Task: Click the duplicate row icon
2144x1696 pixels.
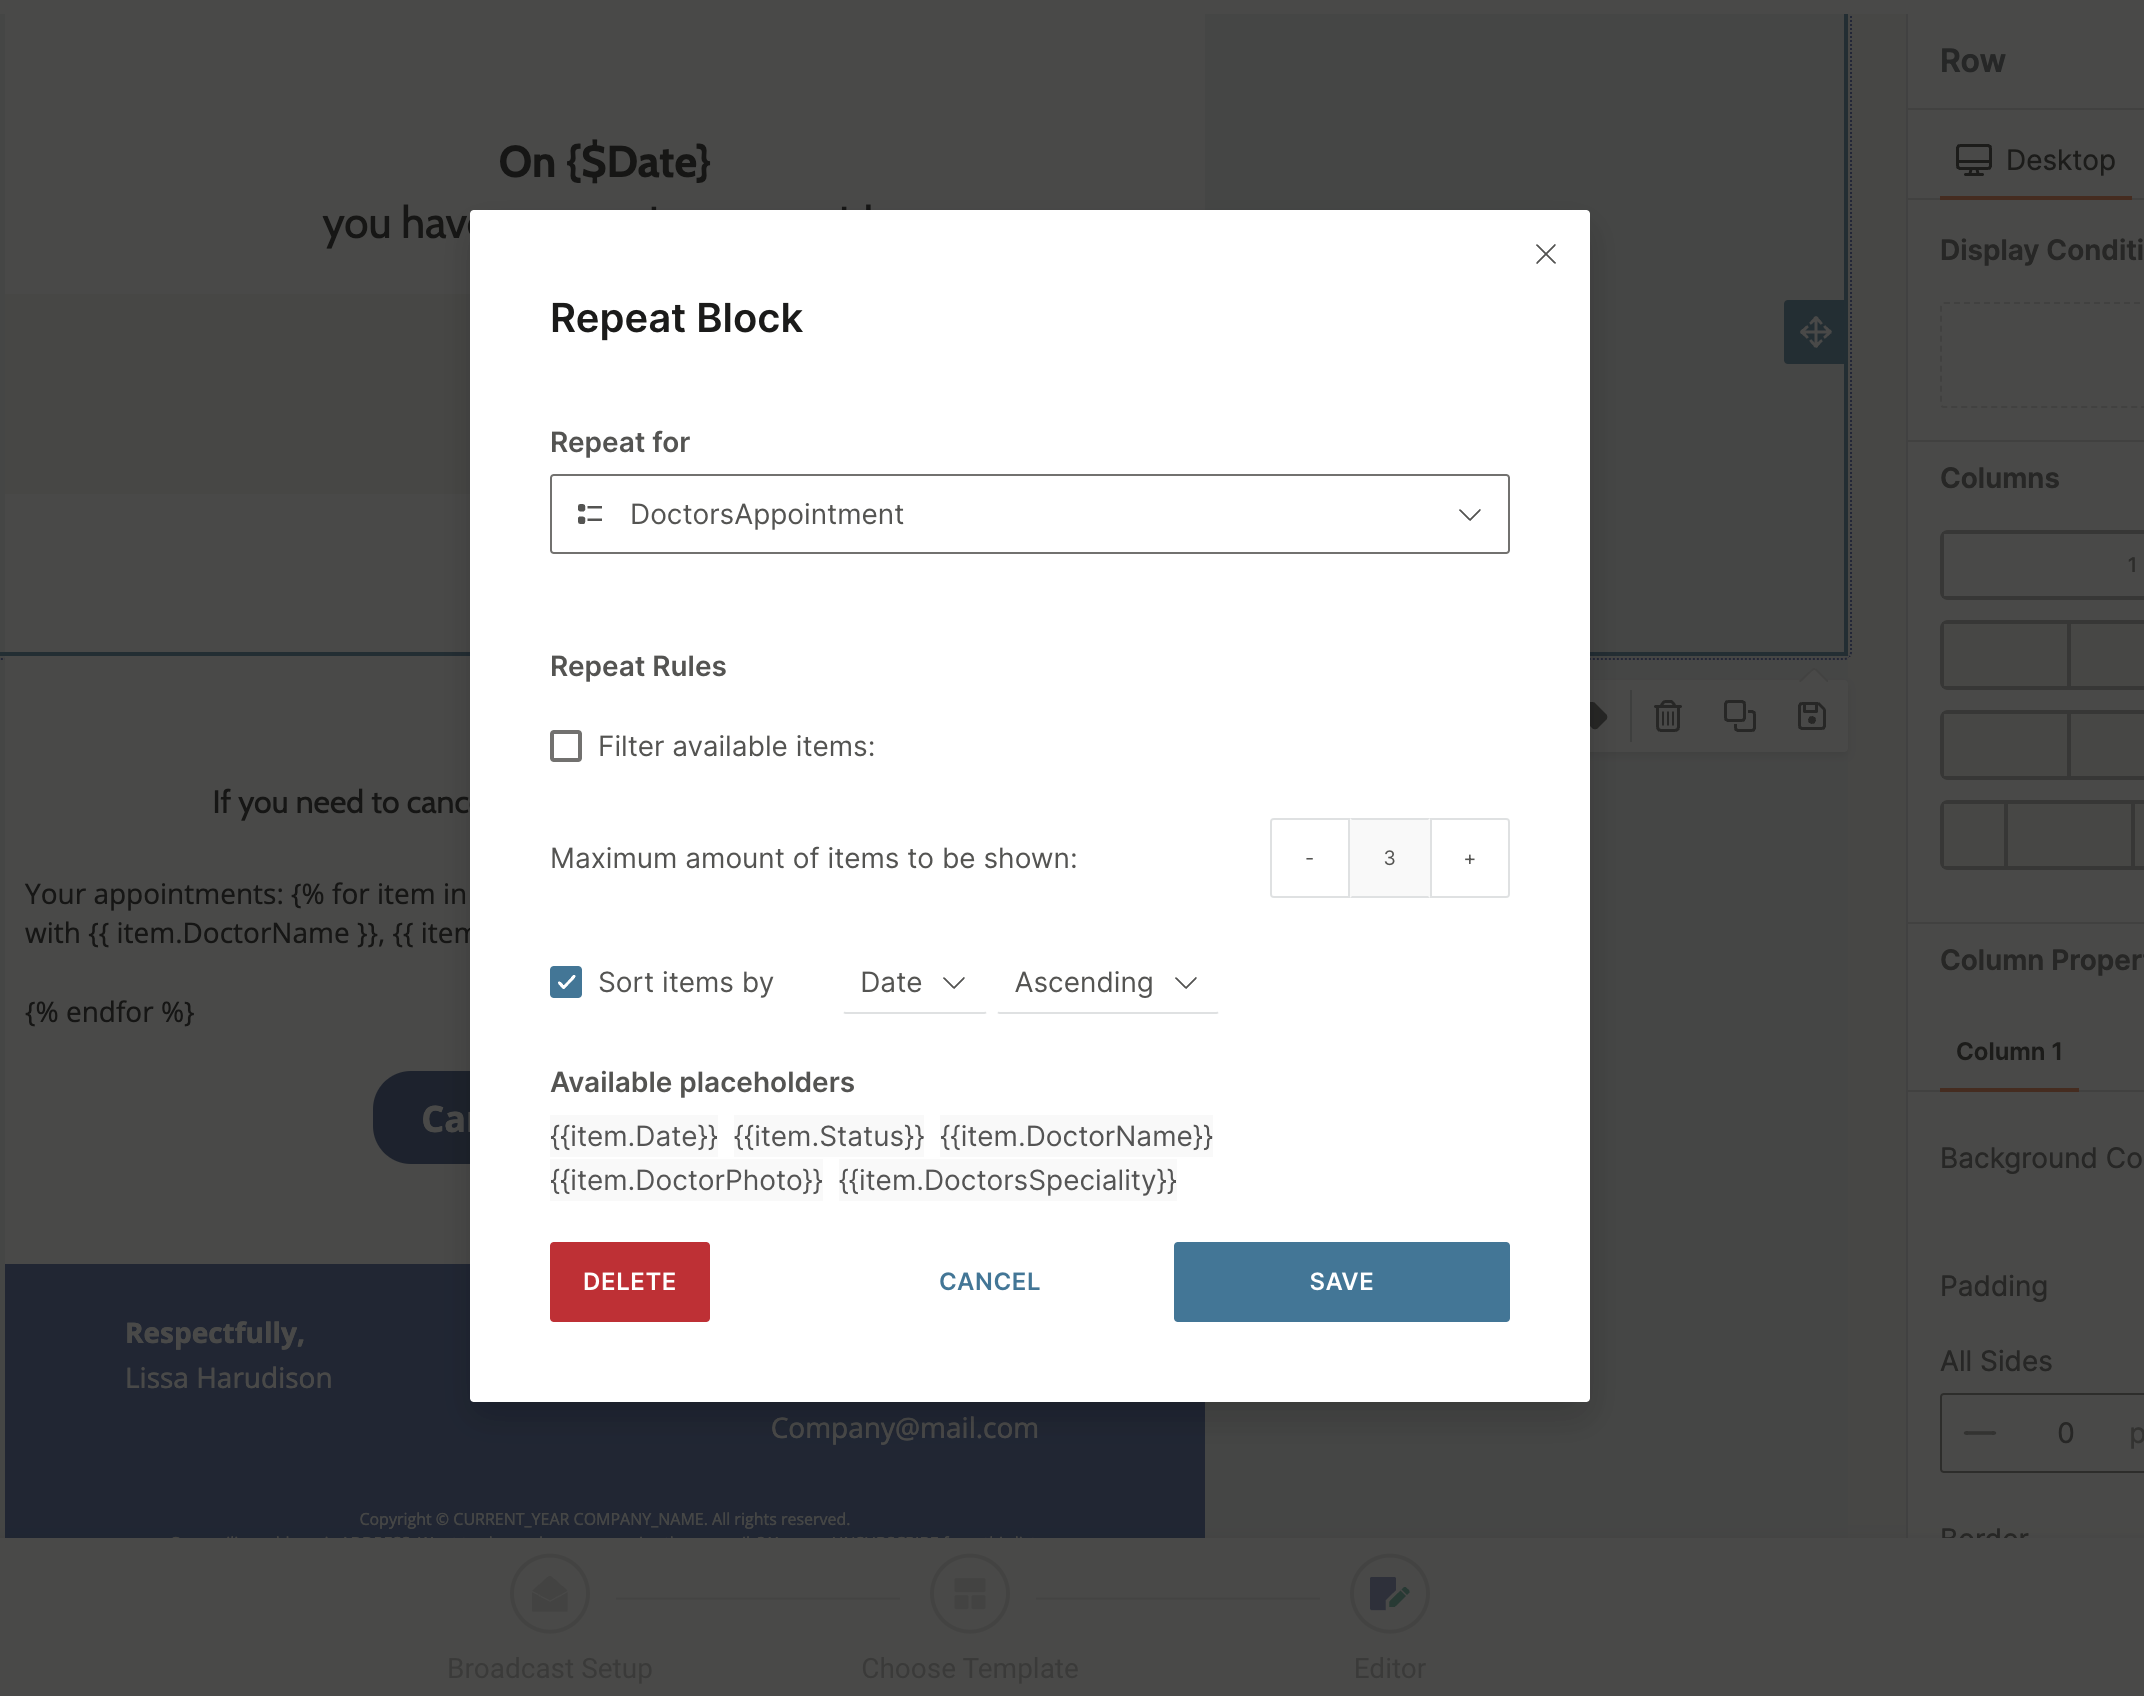Action: pyautogui.click(x=1739, y=716)
